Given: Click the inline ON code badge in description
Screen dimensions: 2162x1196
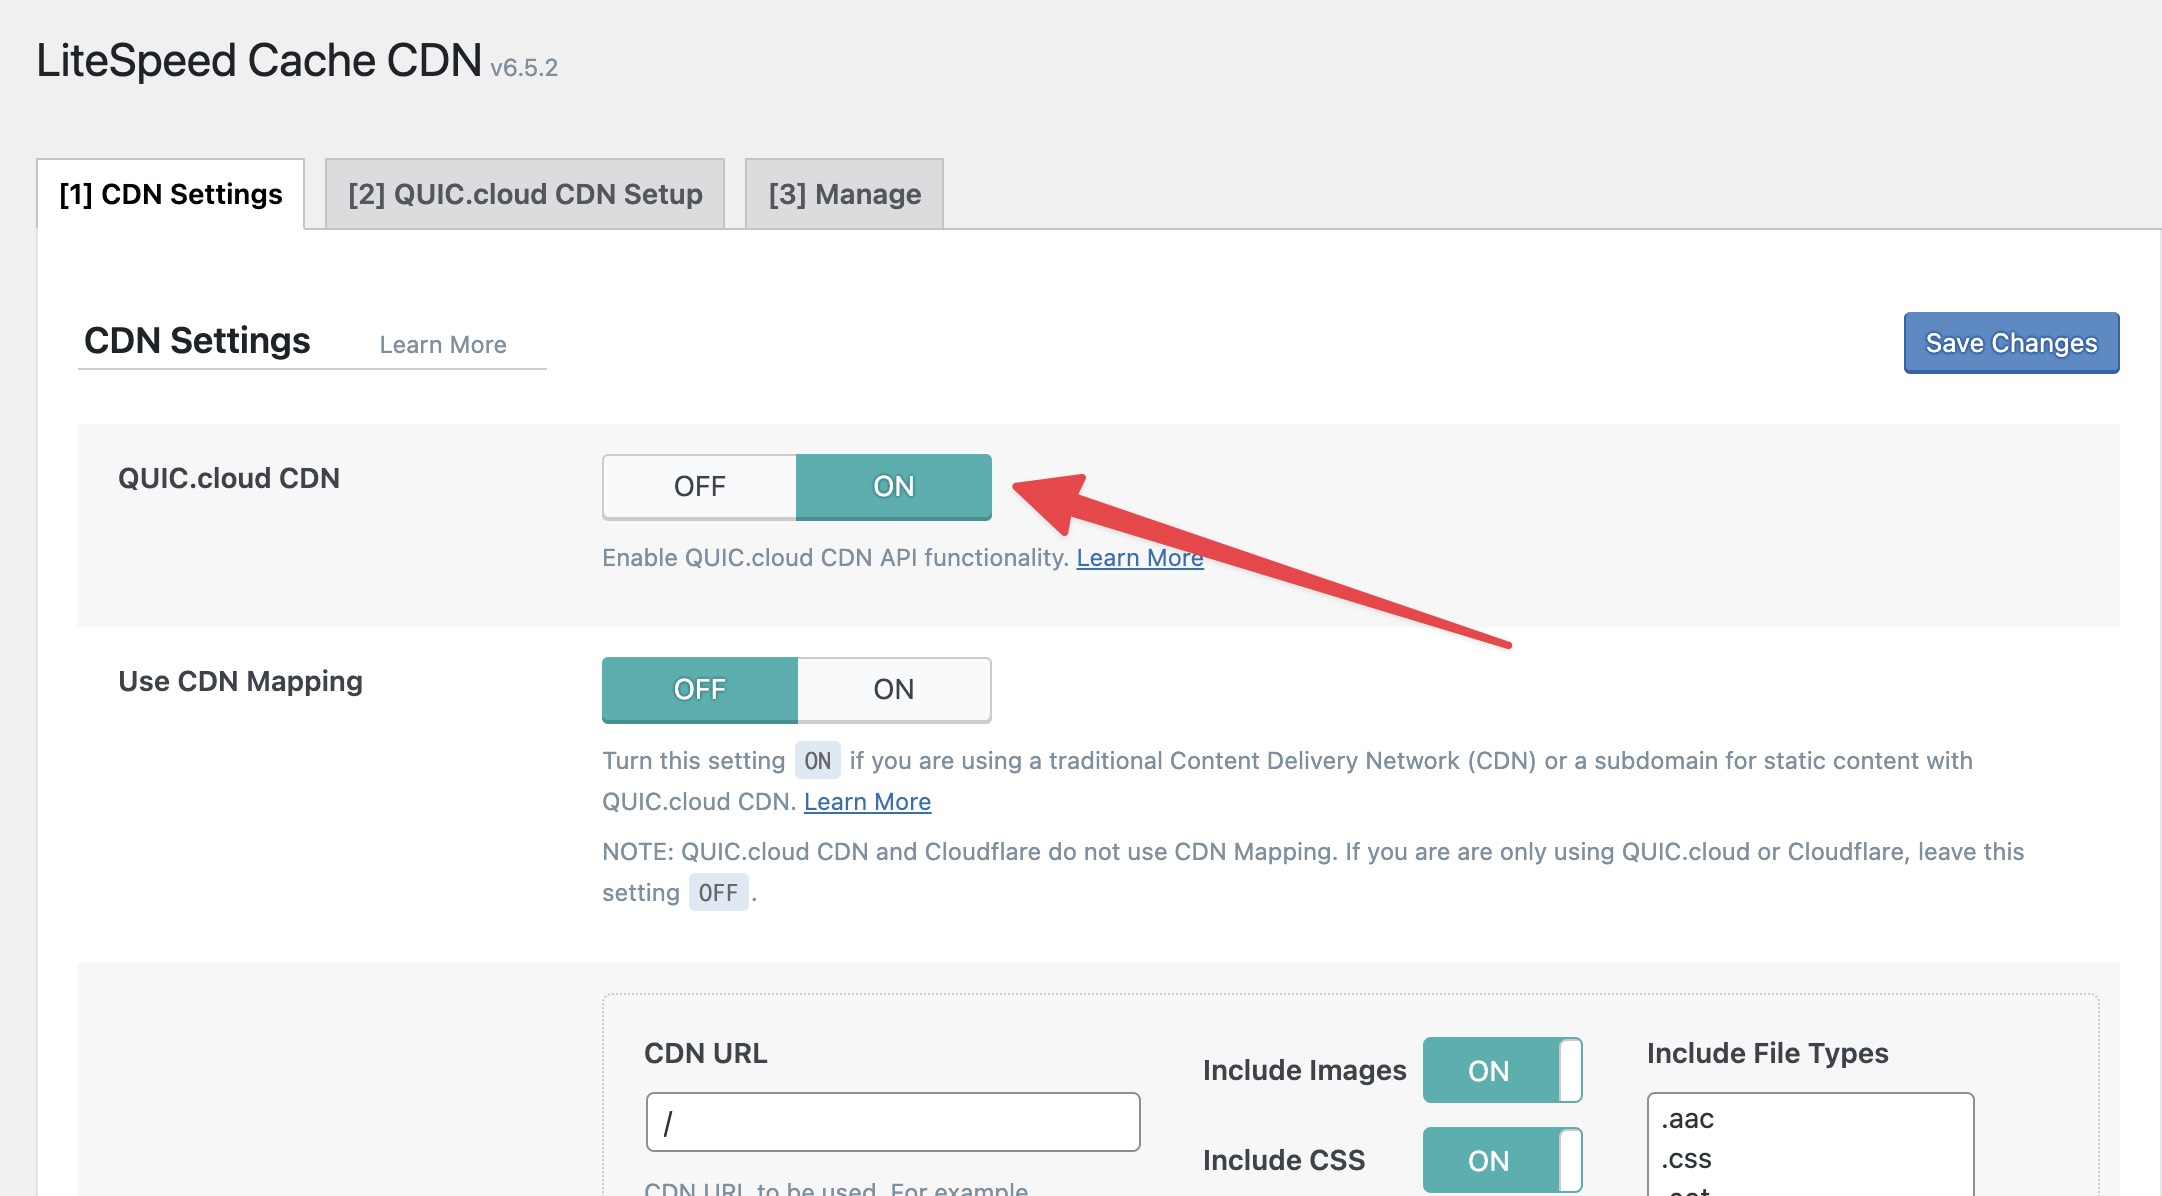Looking at the screenshot, I should (x=817, y=761).
